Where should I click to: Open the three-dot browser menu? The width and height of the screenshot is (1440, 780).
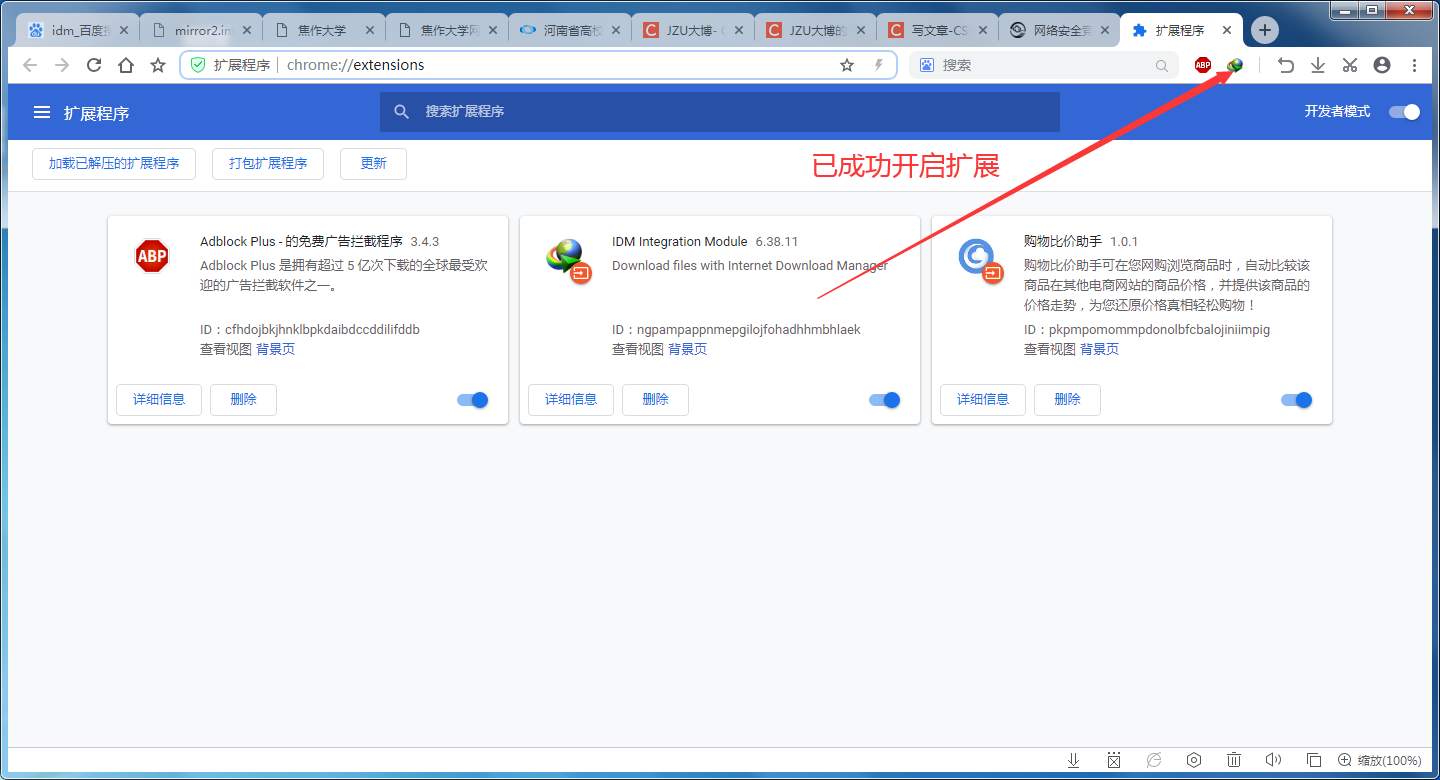click(1414, 65)
